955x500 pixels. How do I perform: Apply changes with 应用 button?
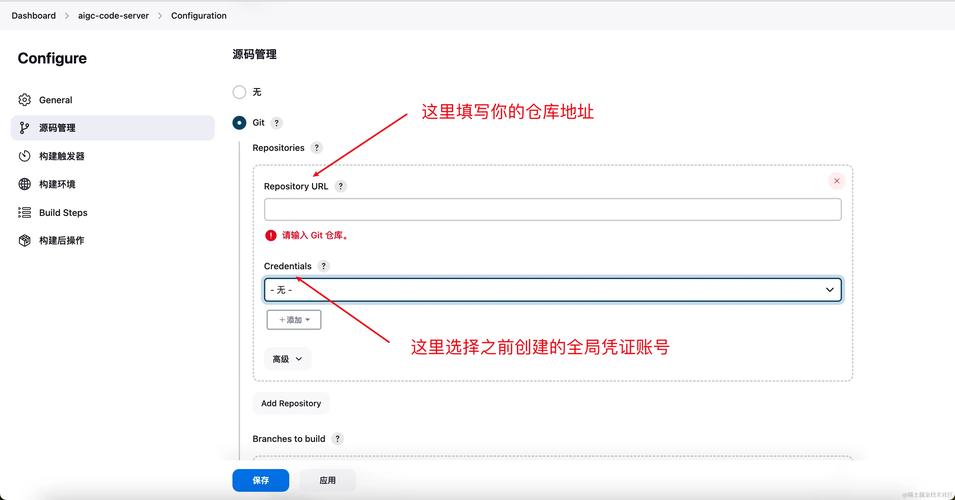coord(328,481)
